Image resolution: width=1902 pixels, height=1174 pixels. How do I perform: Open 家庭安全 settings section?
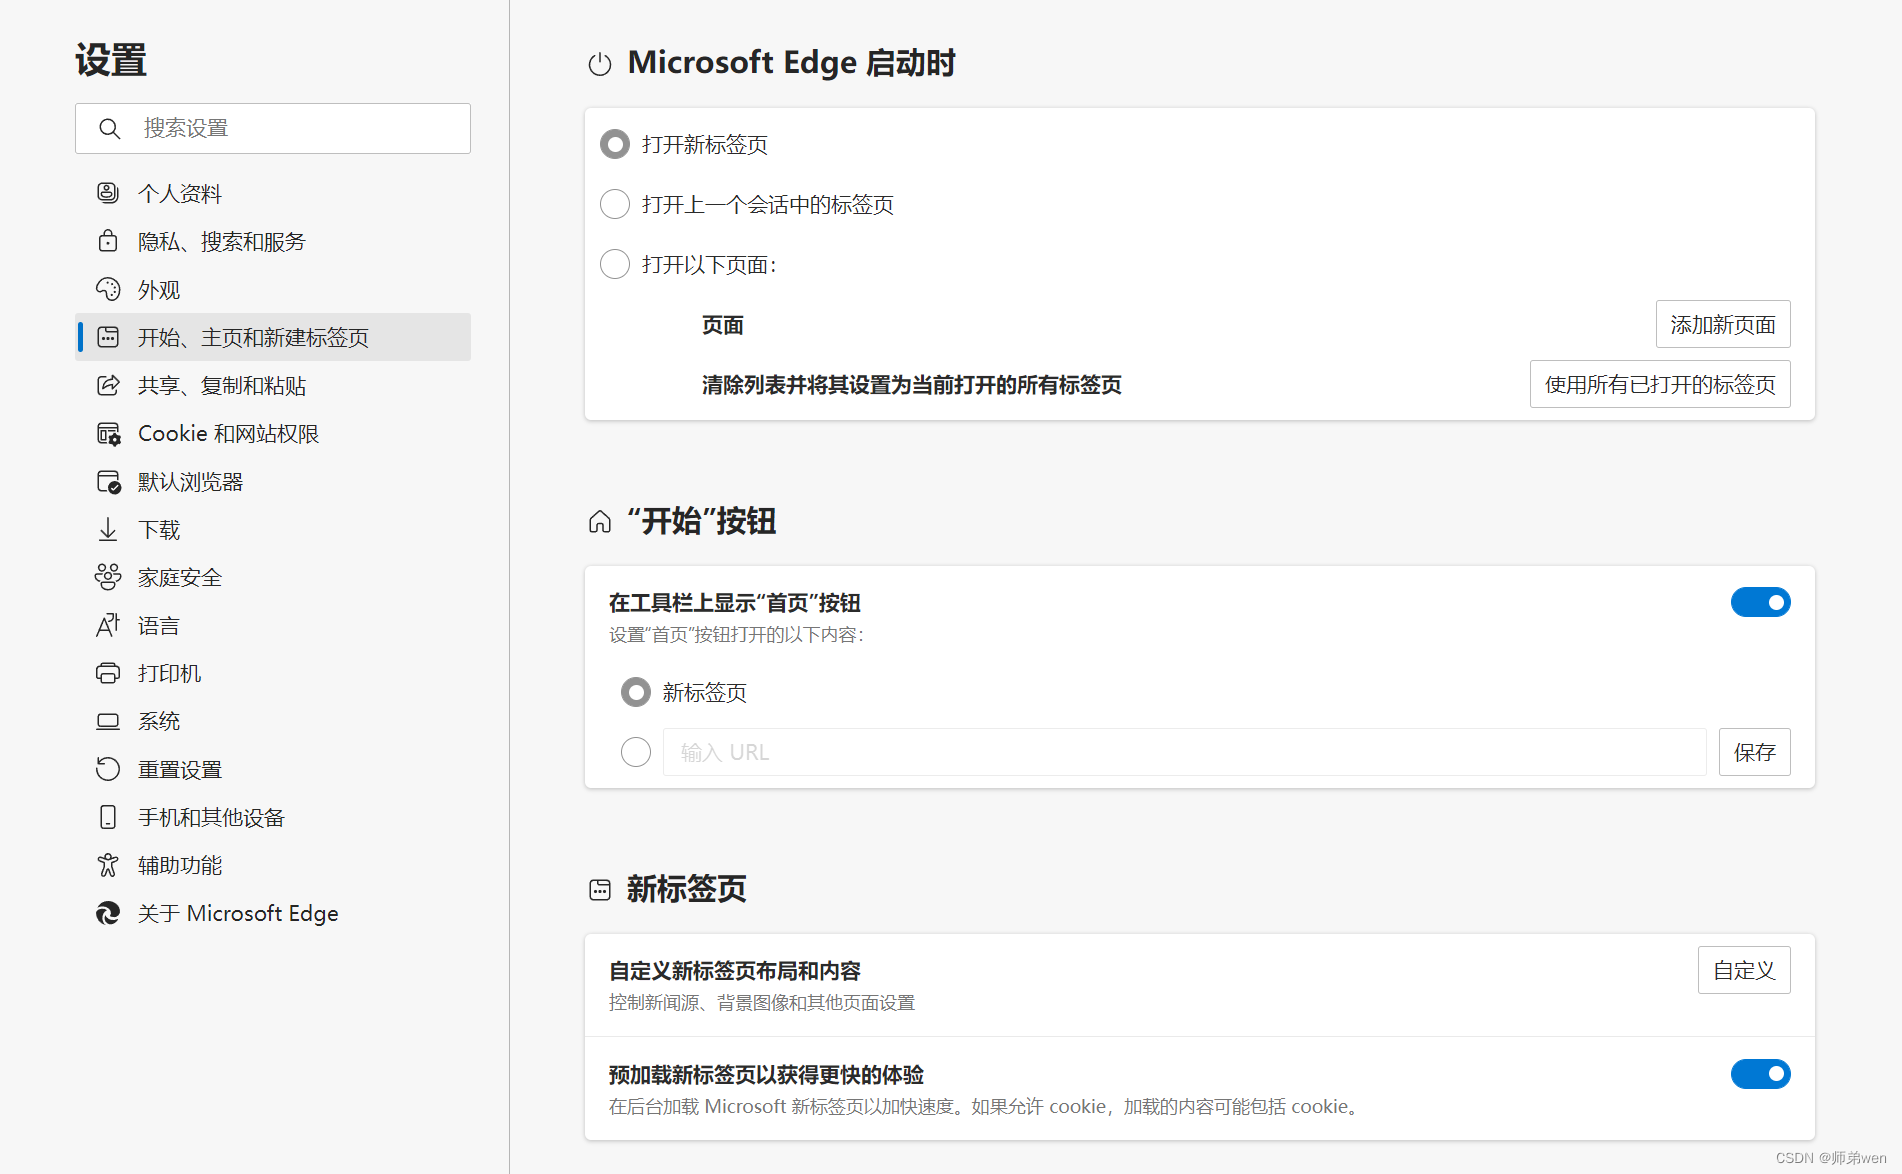pos(273,577)
